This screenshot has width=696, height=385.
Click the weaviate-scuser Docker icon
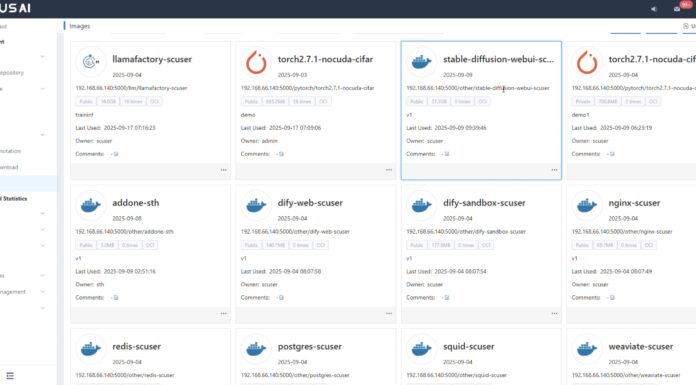click(587, 349)
